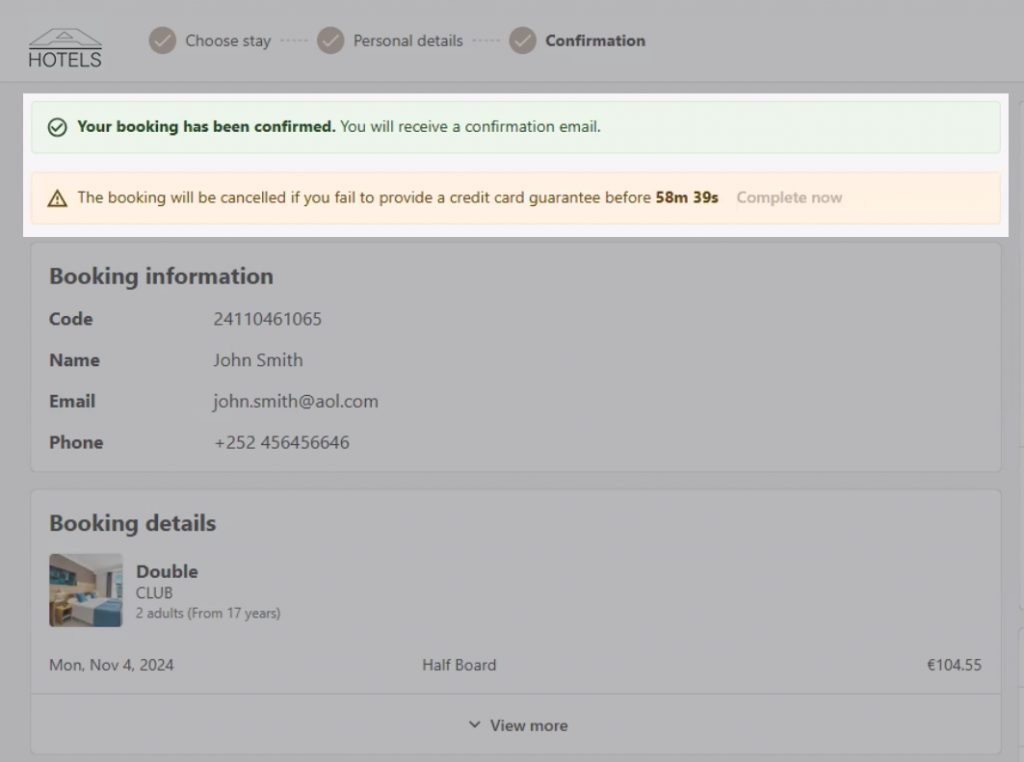The image size is (1024, 762).
Task: Click the Half Board meal plan text
Action: 459,665
